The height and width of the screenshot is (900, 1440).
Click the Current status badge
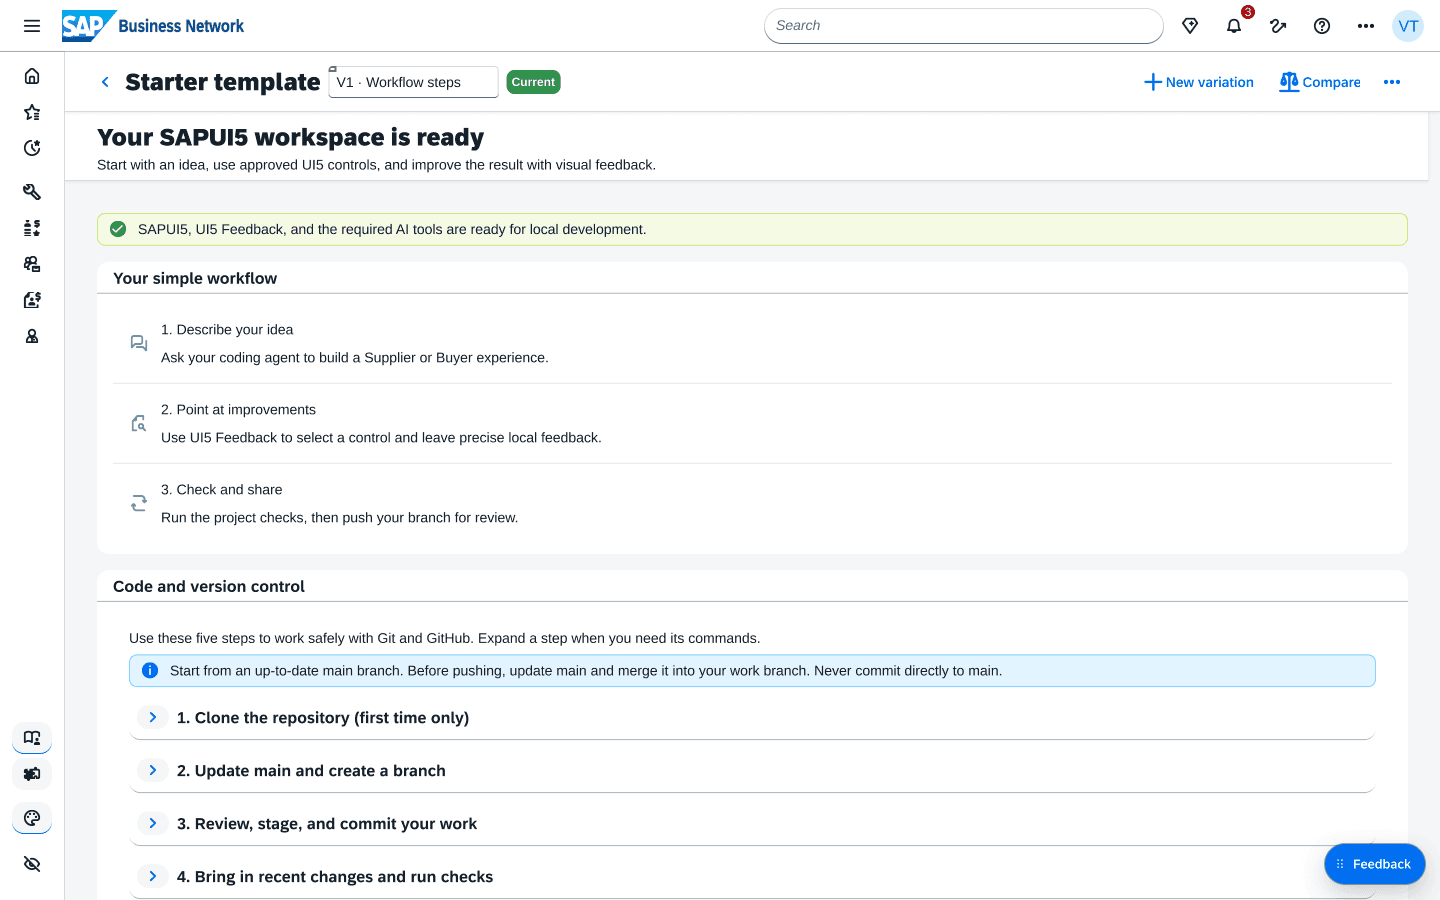(533, 82)
